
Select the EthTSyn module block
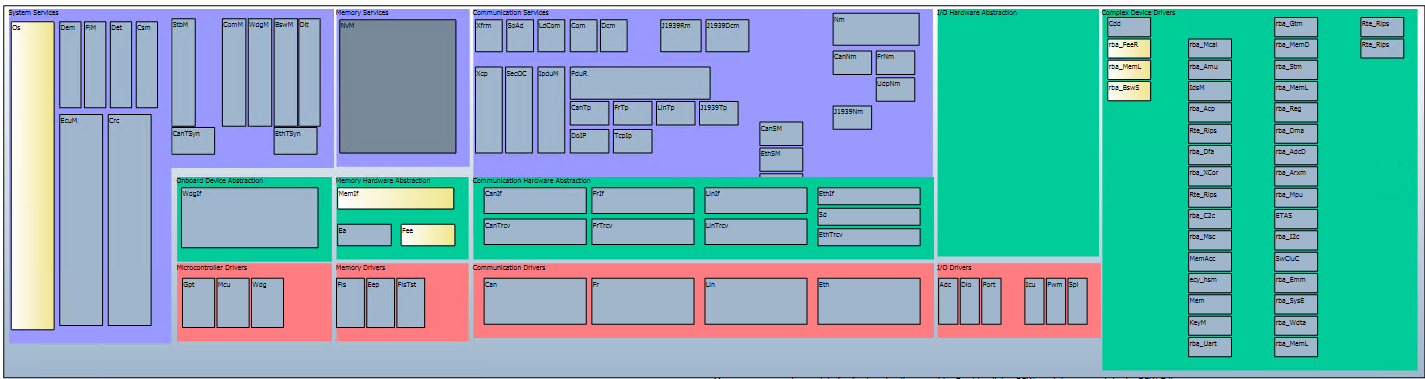[x=295, y=141]
